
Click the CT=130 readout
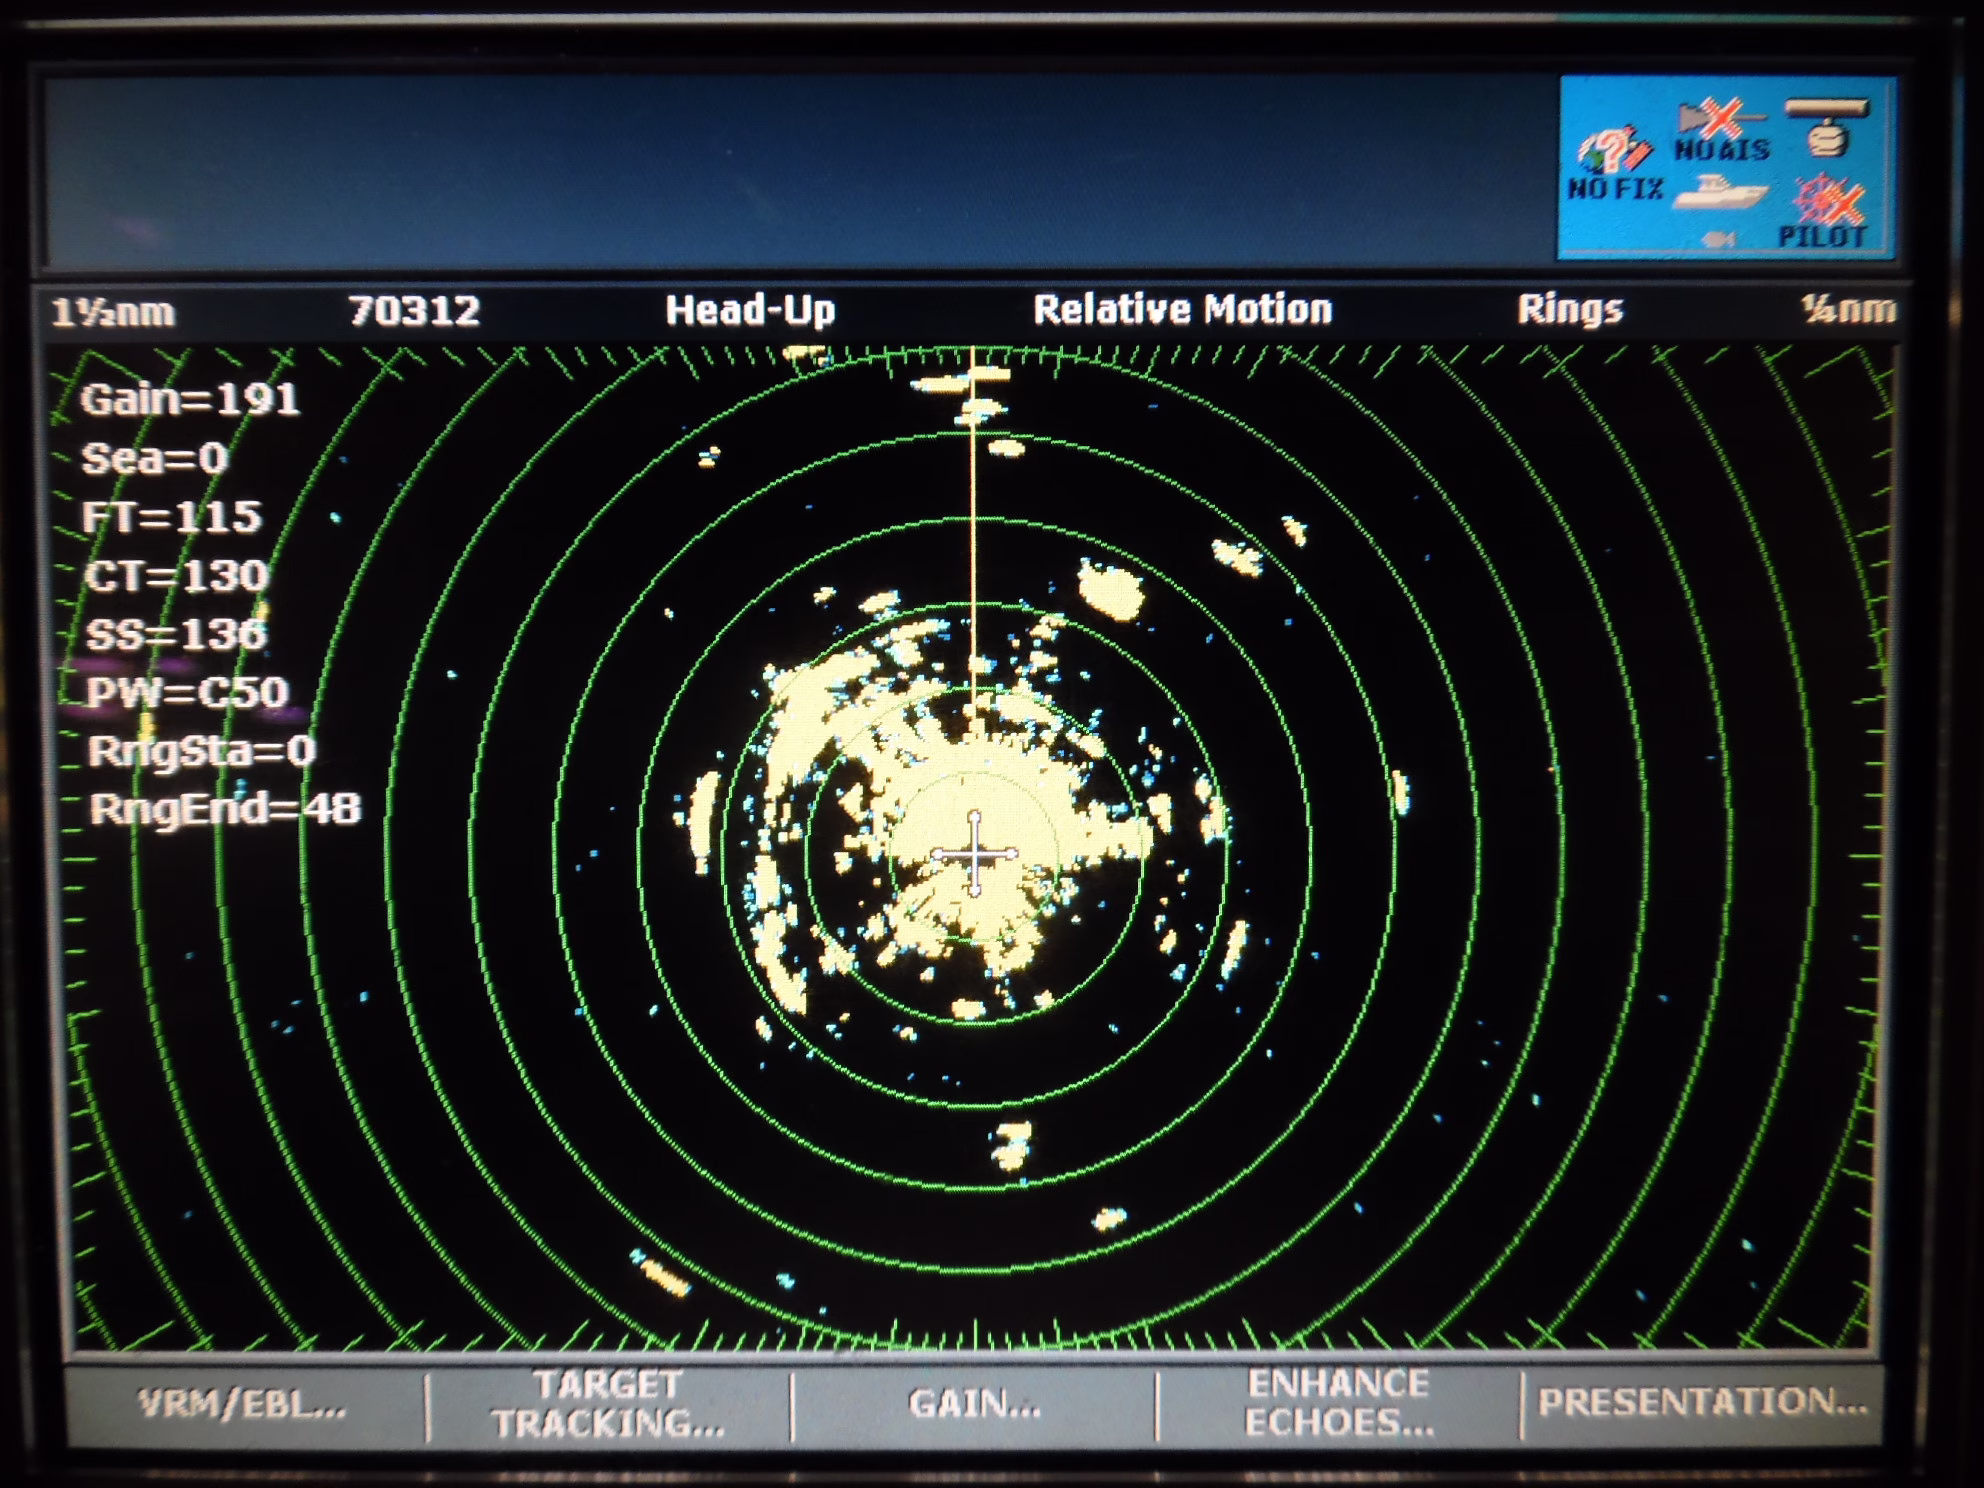177,576
